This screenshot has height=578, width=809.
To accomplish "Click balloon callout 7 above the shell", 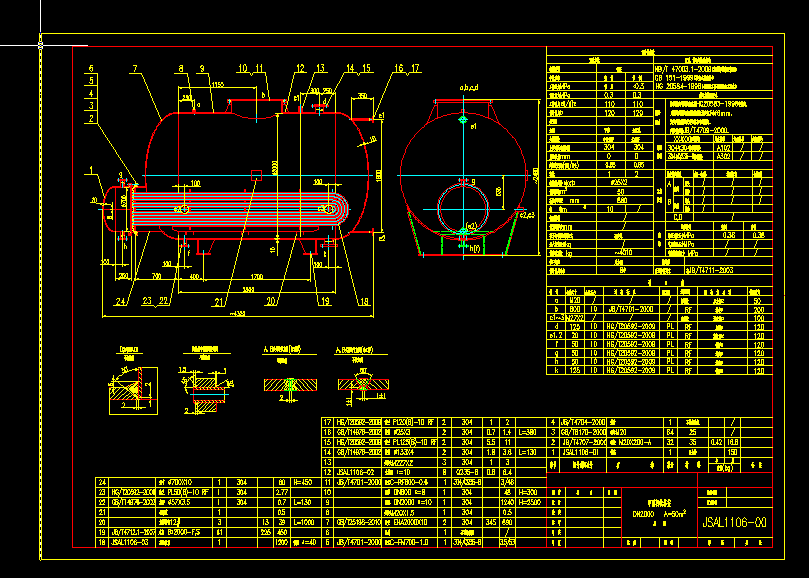I will click(135, 69).
